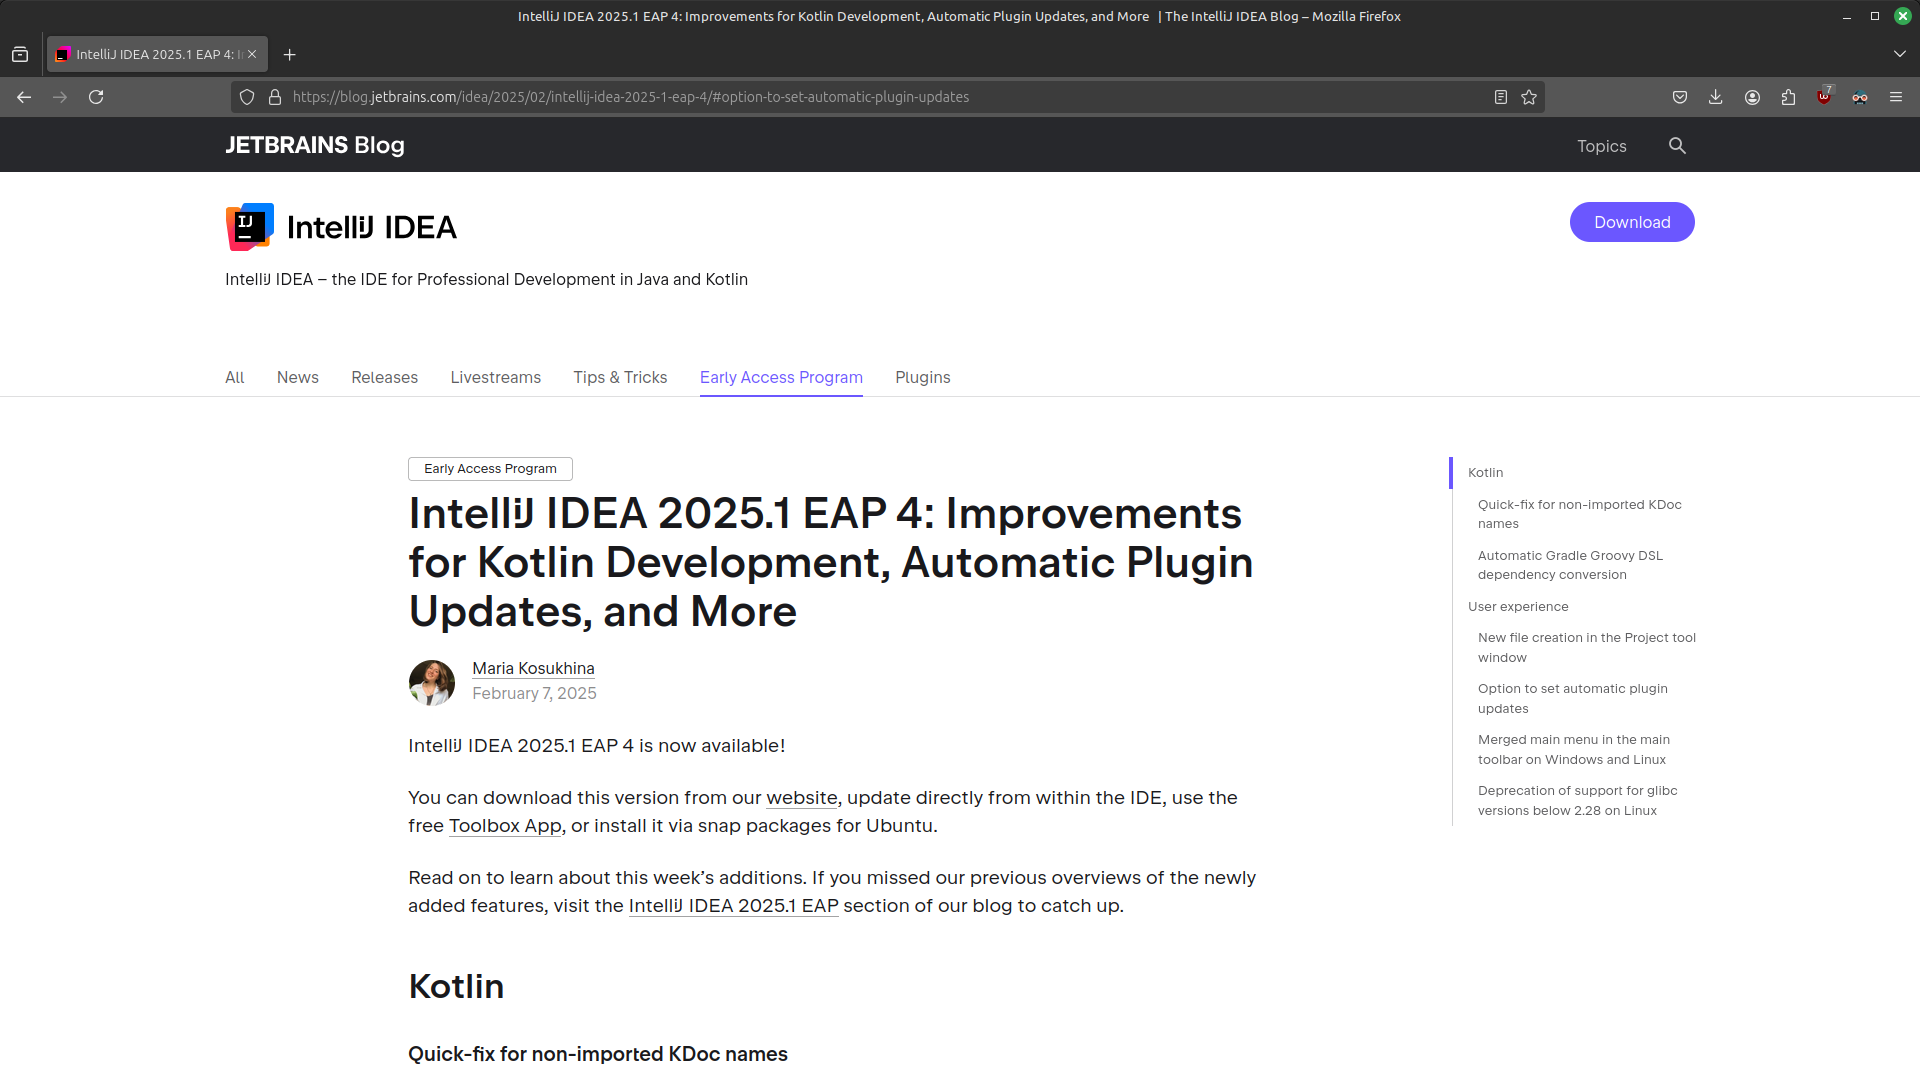Open a new tab with plus button
This screenshot has width=1920, height=1080.
tap(290, 54)
